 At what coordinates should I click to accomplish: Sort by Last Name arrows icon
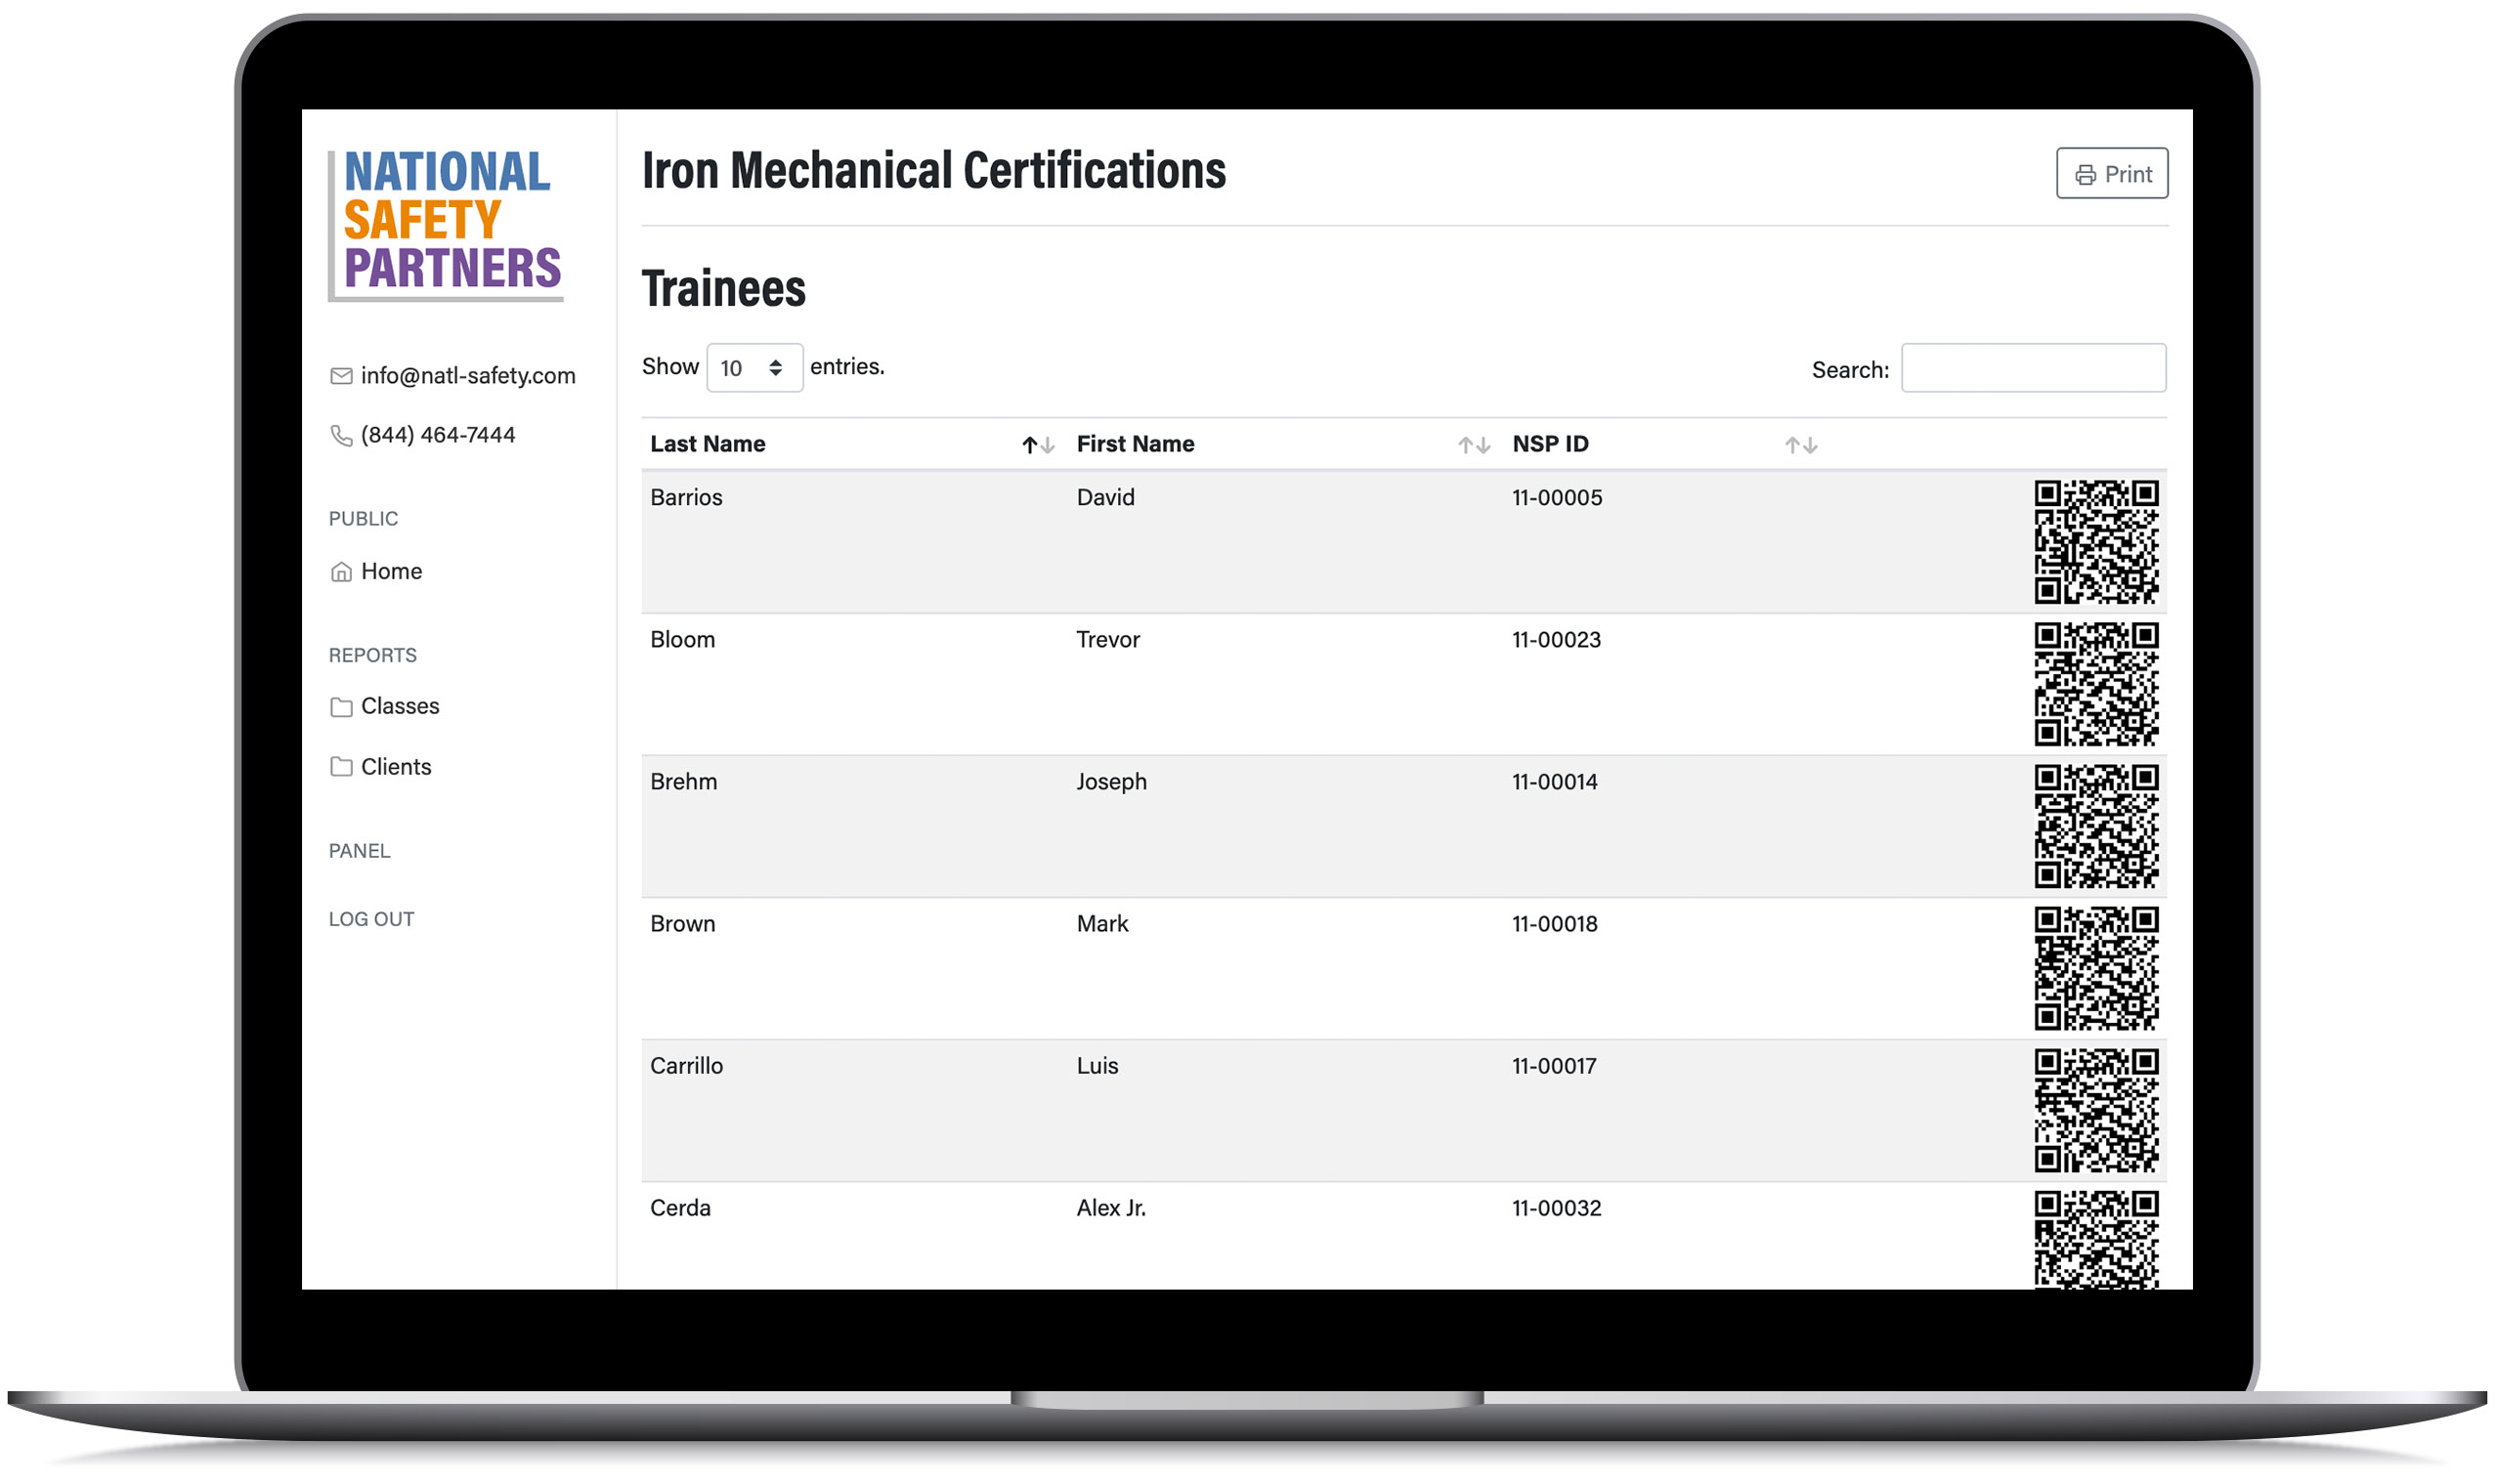(x=1038, y=445)
